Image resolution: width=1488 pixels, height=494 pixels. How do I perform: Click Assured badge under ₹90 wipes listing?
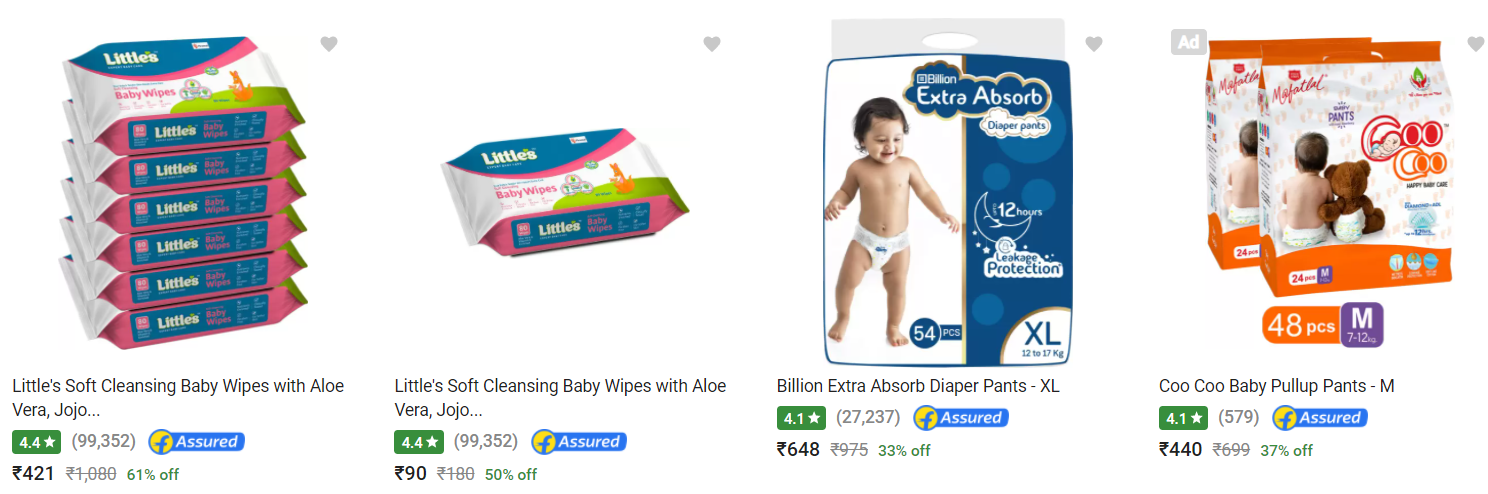[579, 441]
